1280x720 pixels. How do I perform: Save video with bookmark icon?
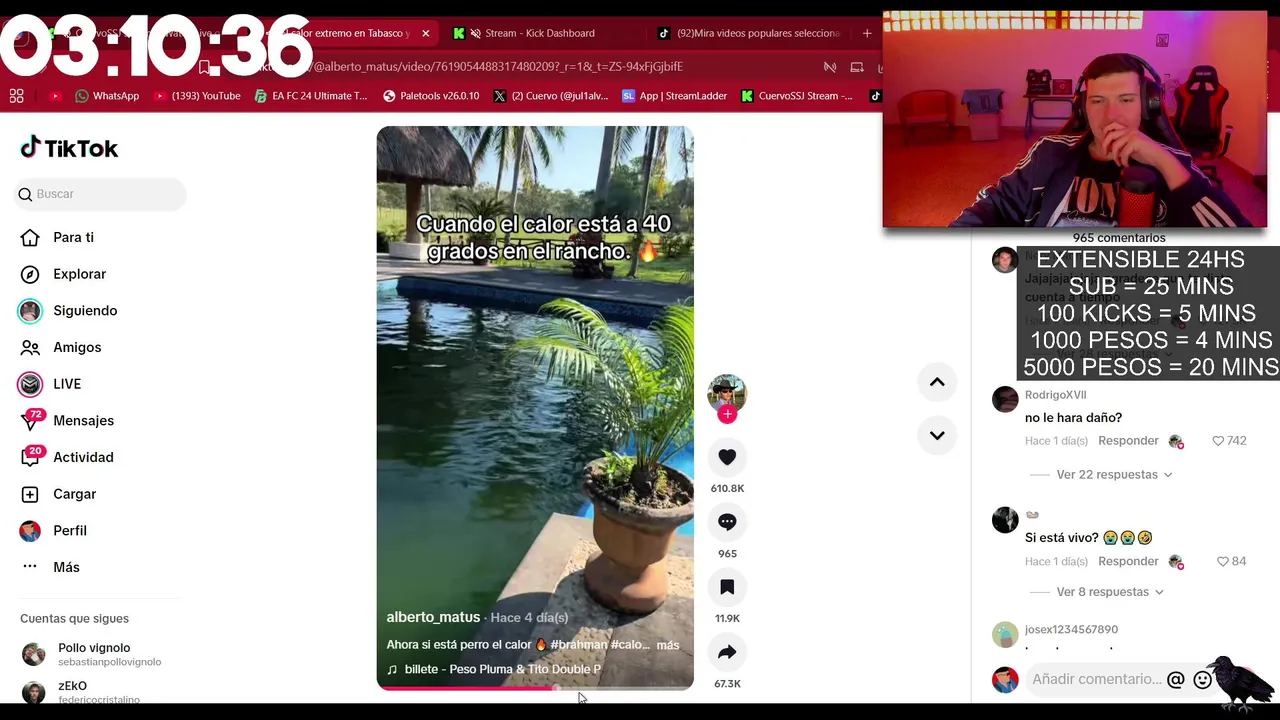click(727, 587)
